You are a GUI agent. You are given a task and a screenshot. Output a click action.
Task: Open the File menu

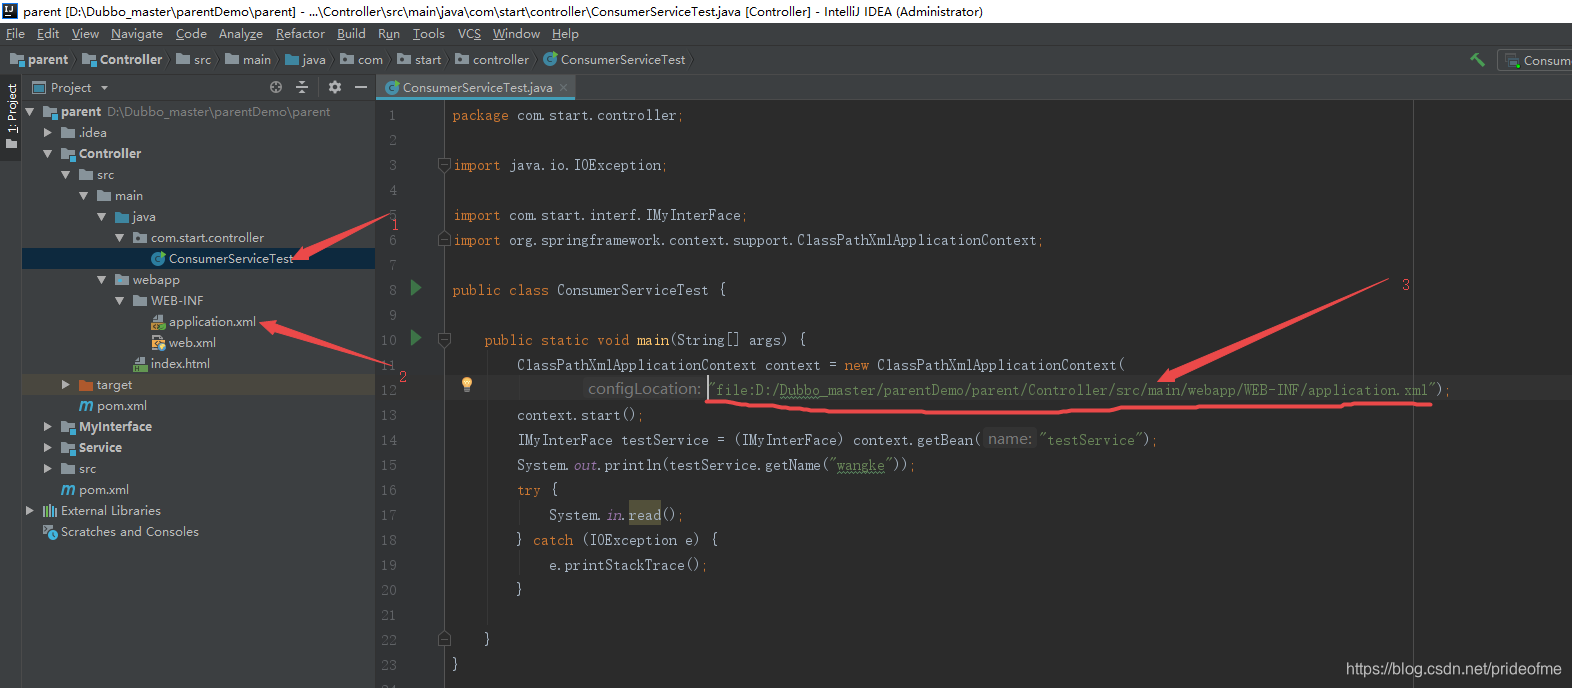[15, 34]
